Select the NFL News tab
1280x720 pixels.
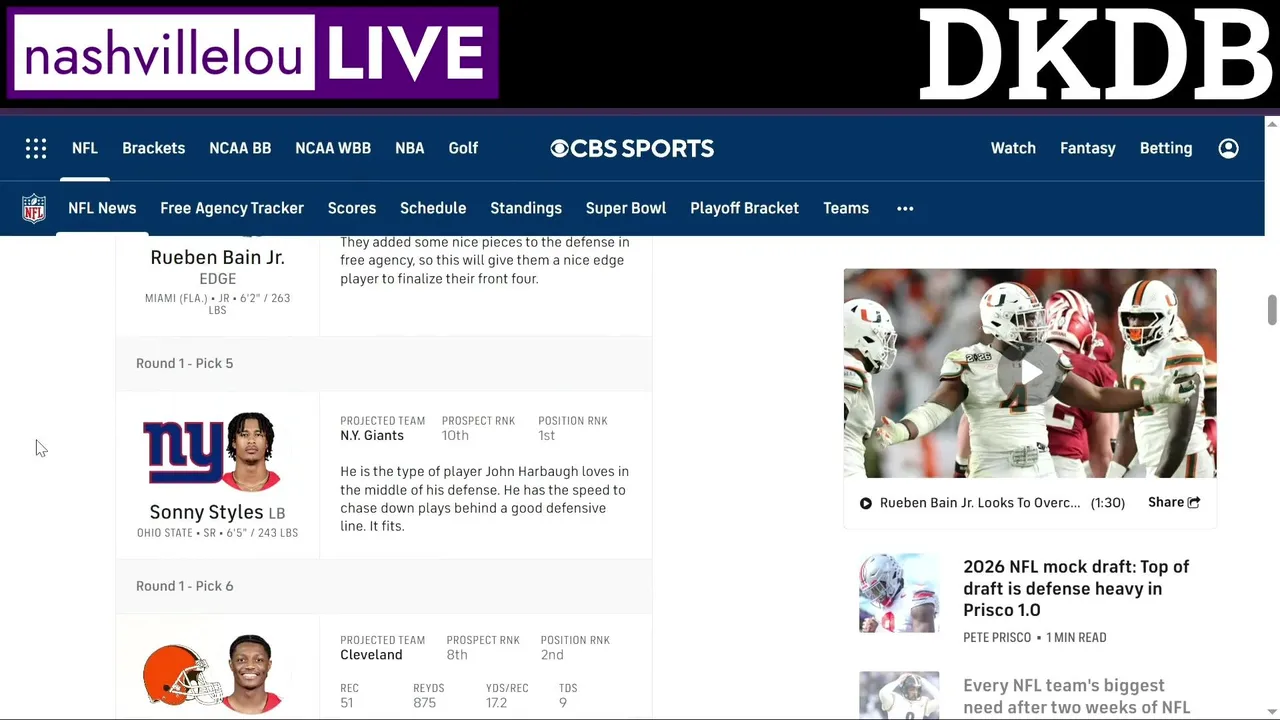coord(102,208)
